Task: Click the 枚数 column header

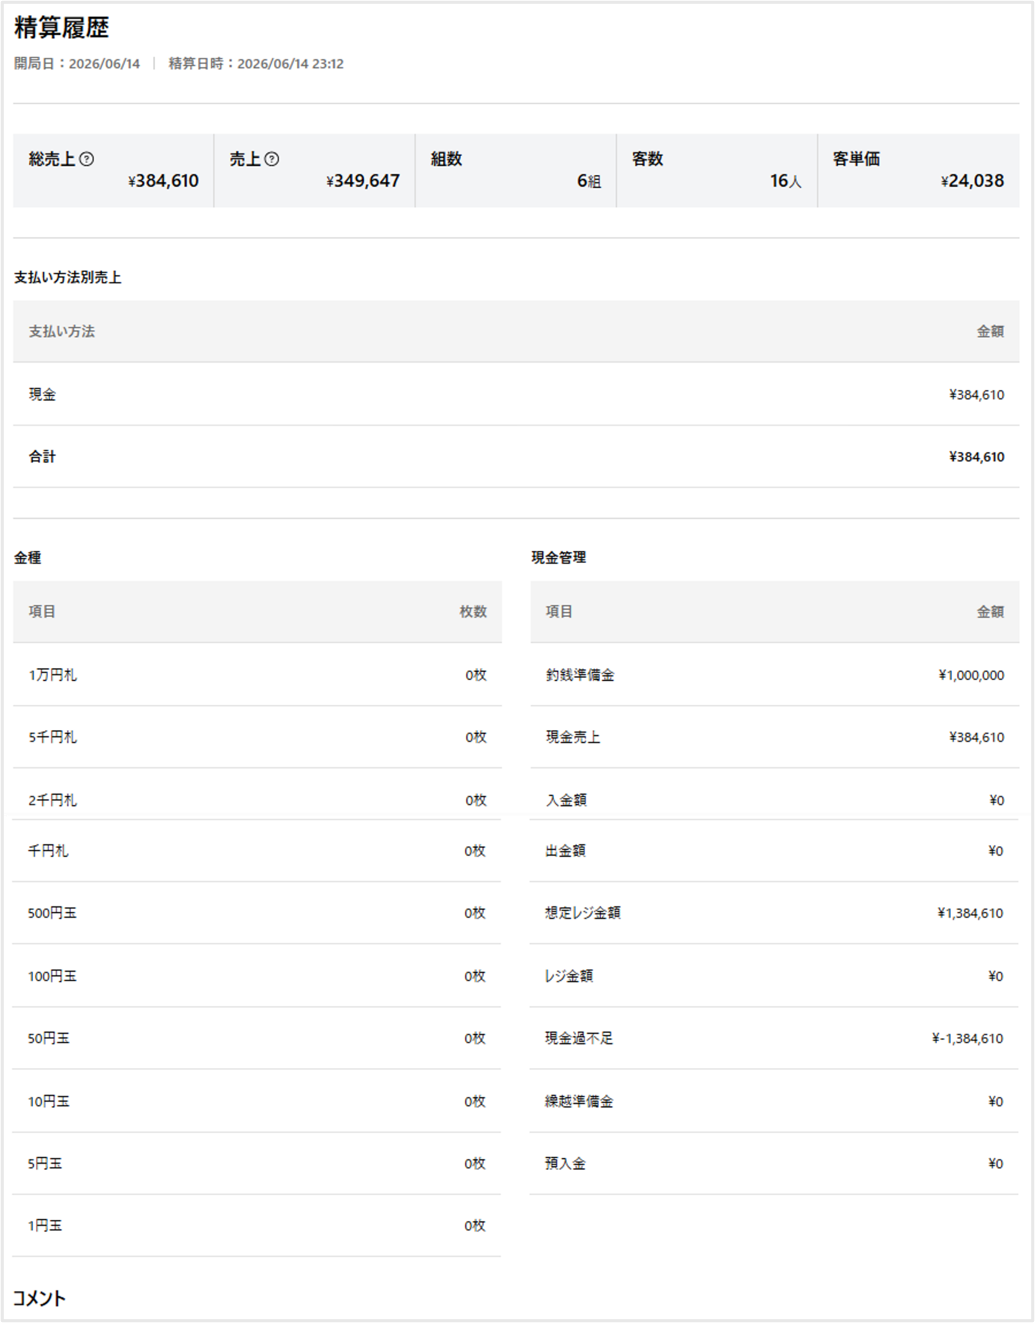Action: (x=473, y=611)
